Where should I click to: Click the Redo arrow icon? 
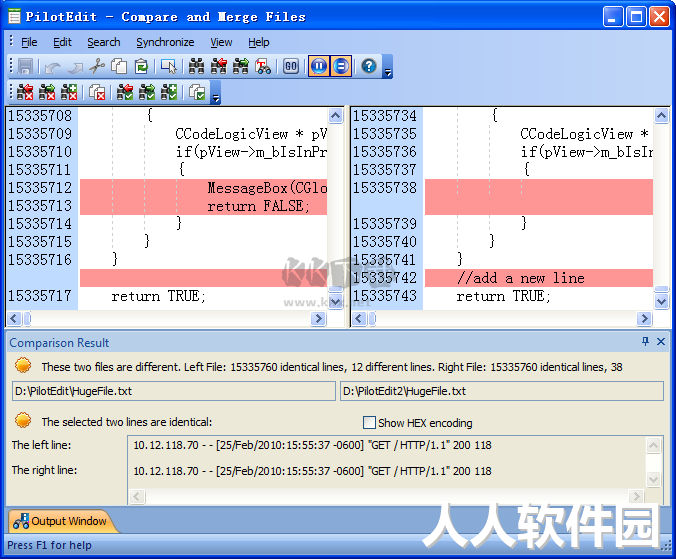75,68
